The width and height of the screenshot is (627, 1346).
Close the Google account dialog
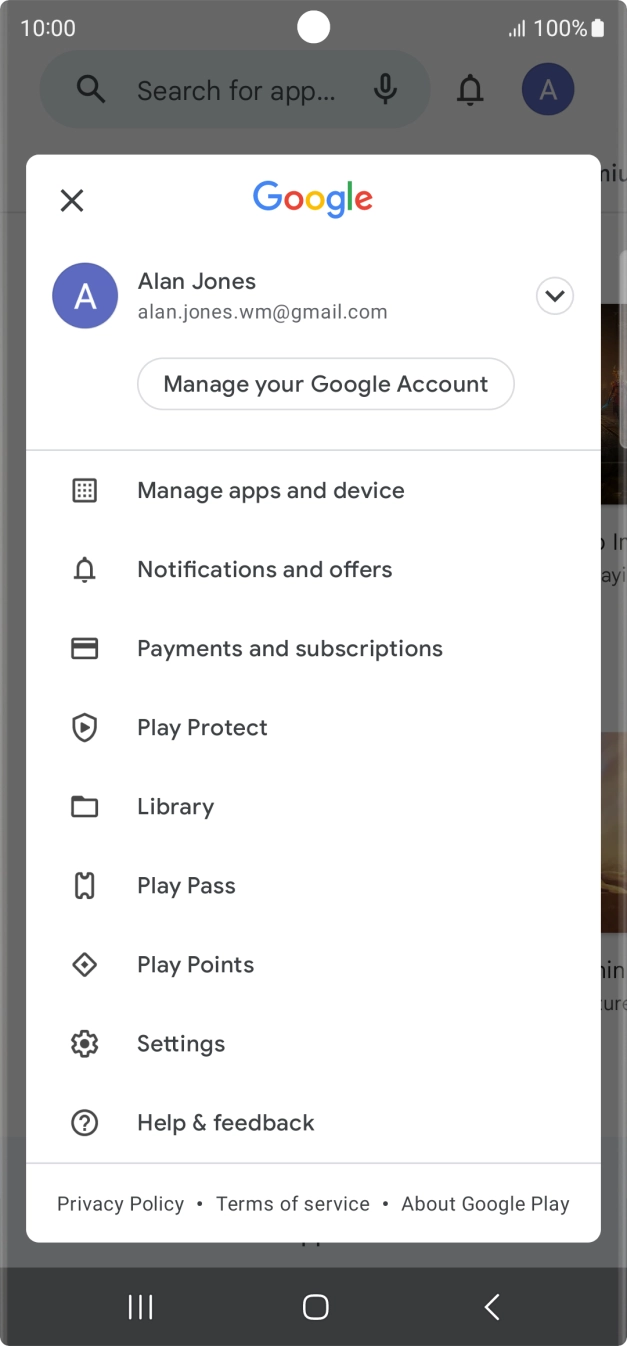click(72, 201)
